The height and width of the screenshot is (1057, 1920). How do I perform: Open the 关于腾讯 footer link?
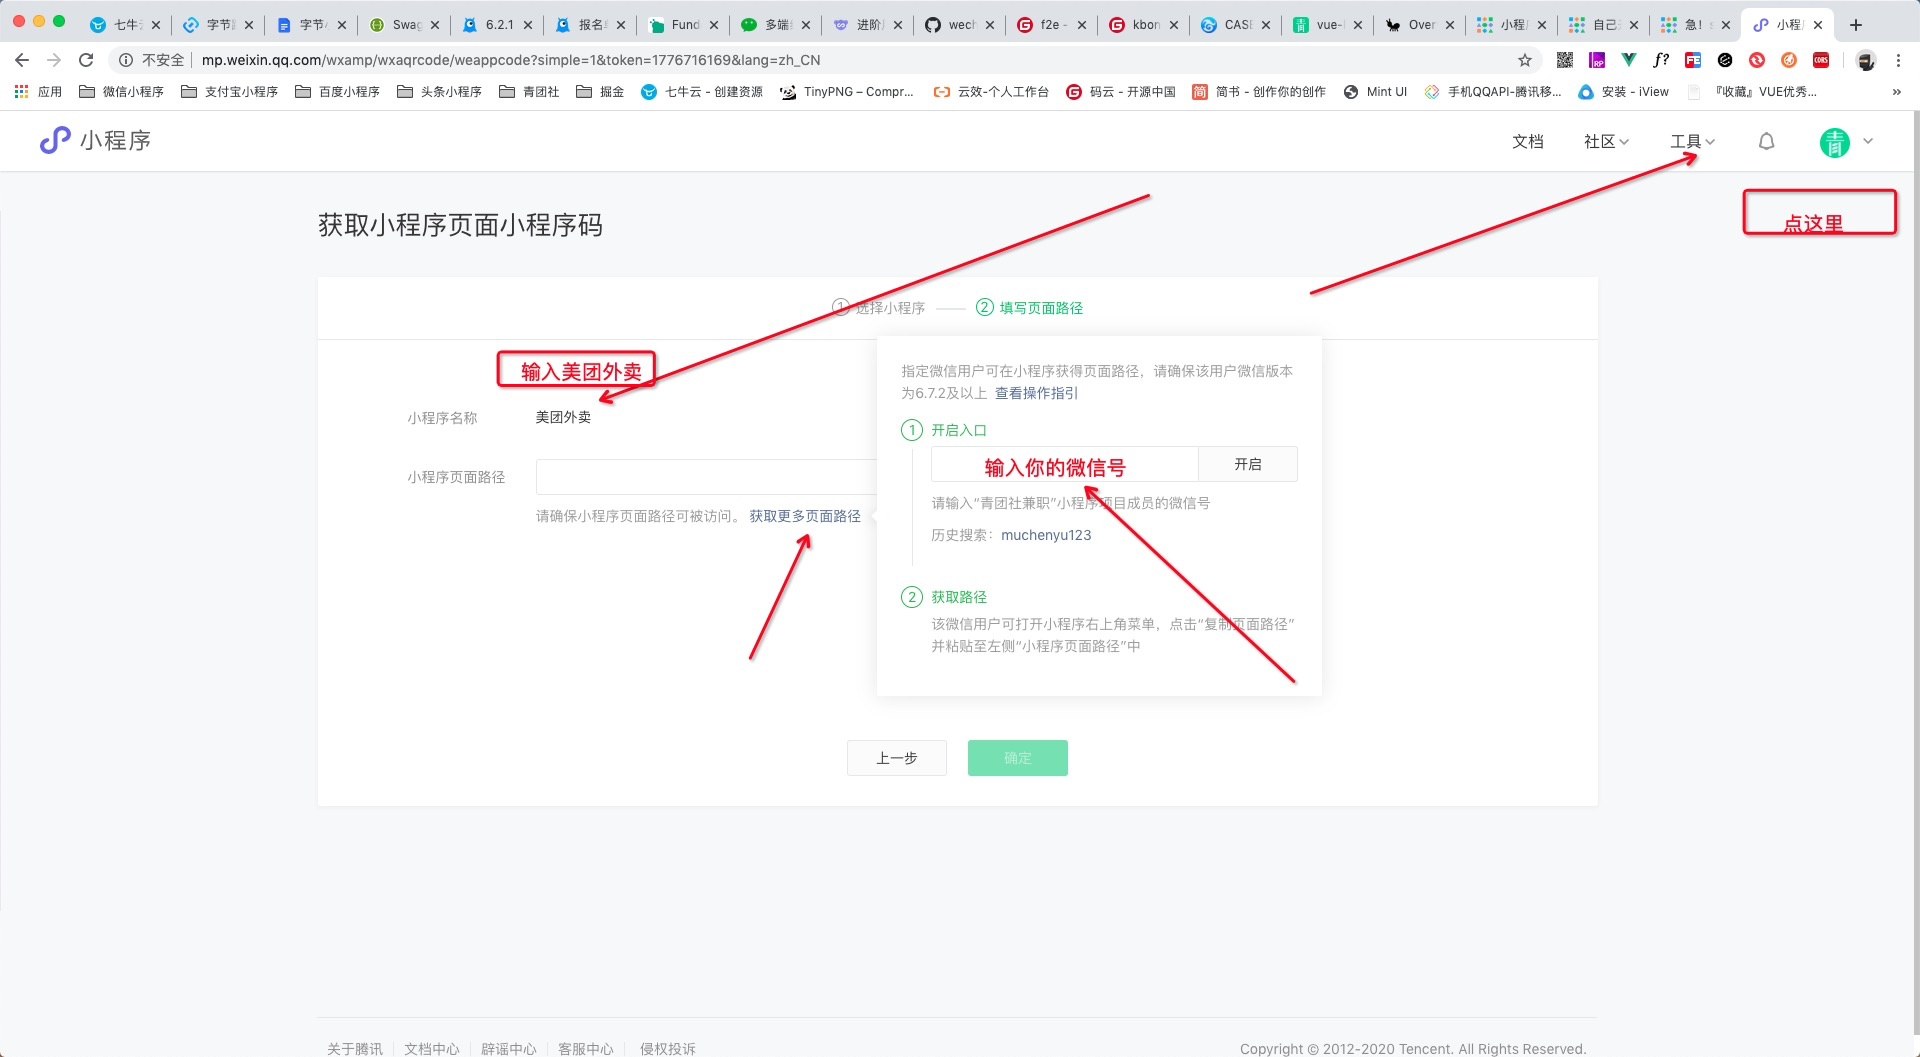355,1048
